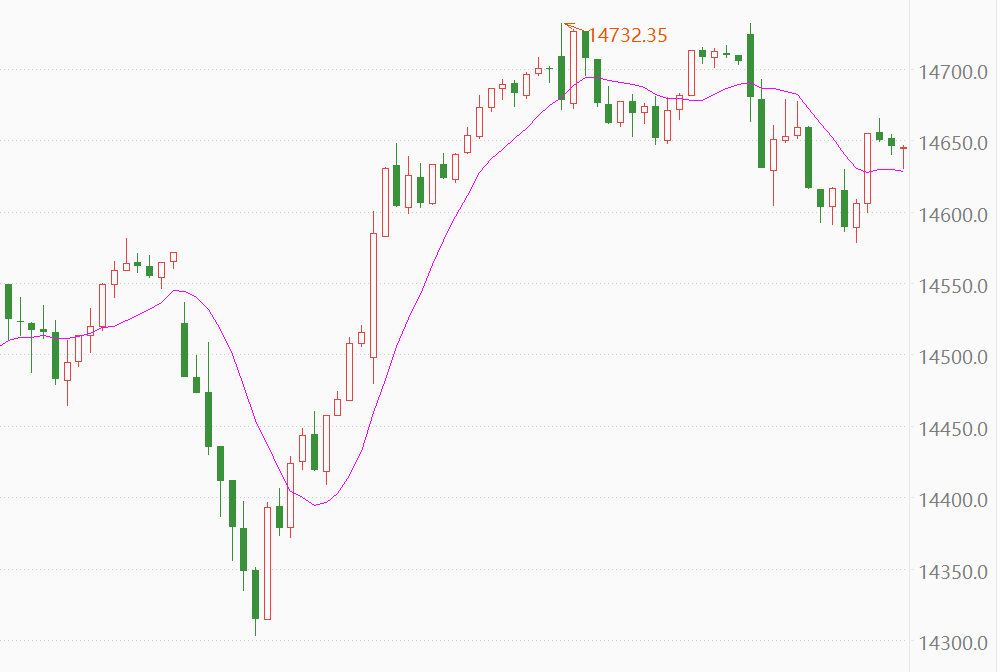The image size is (997, 672).
Task: Select the 14350.0 price axis label
Action: point(952,572)
